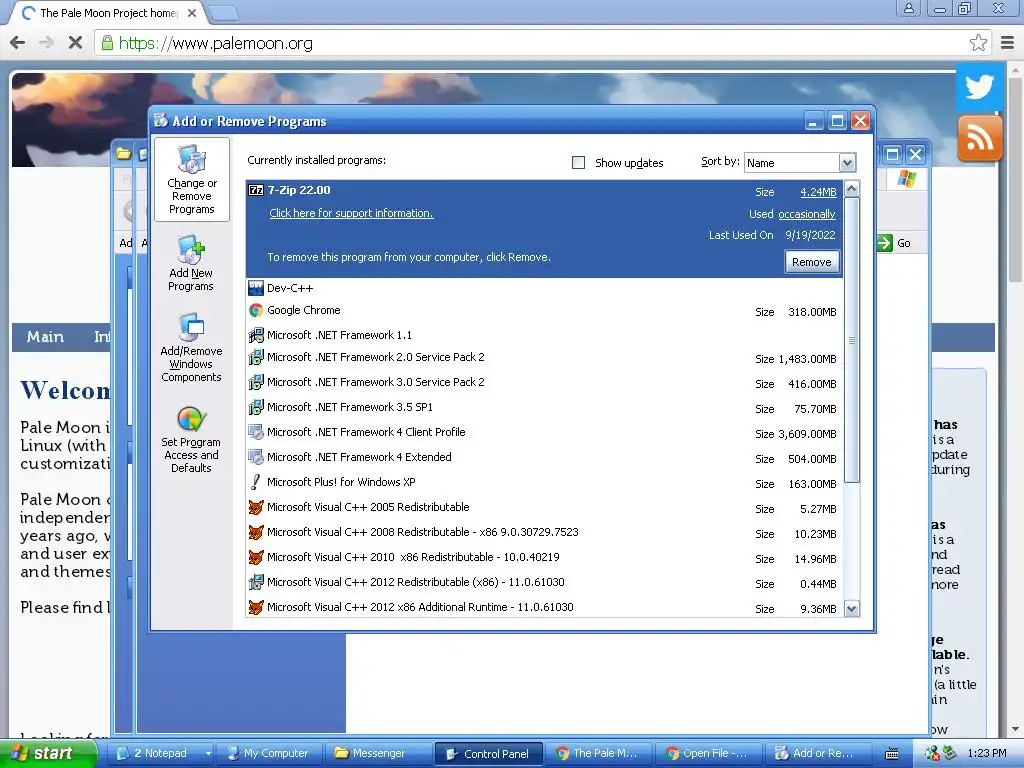Click the program list scrollbar up arrow
1024x768 pixels.
[x=852, y=189]
